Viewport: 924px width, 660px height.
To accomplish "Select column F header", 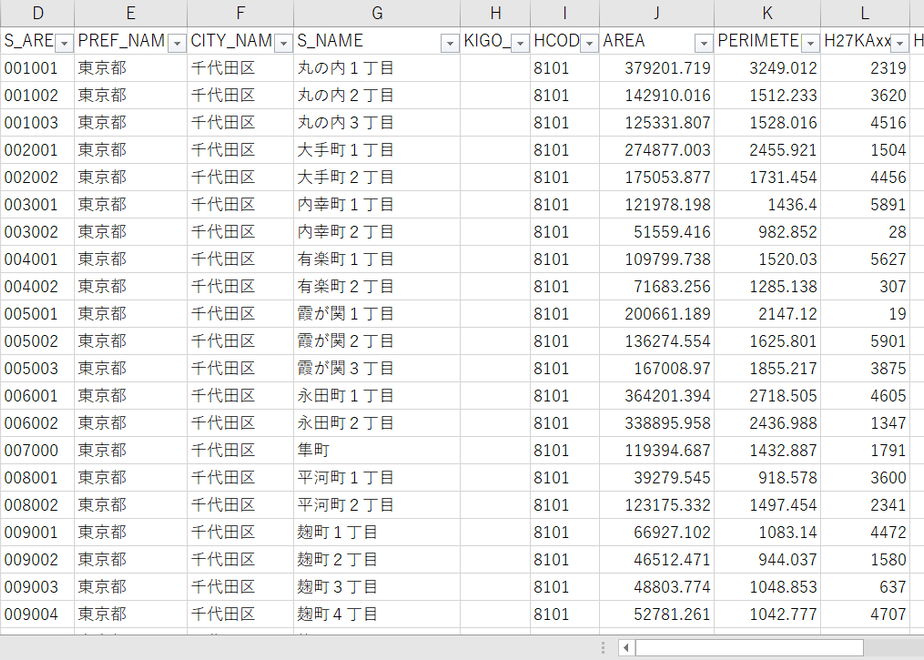I will (240, 13).
